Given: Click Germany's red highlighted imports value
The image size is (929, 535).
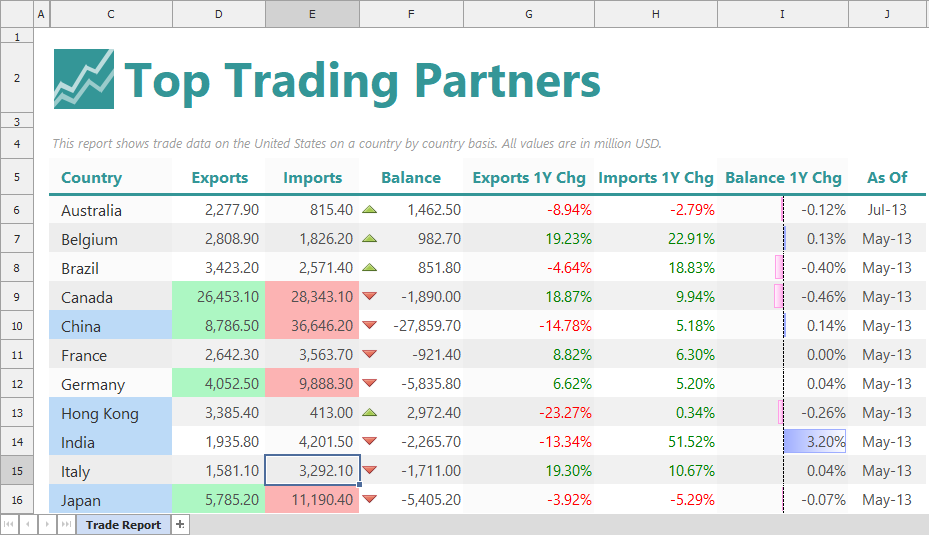Looking at the screenshot, I should (312, 384).
